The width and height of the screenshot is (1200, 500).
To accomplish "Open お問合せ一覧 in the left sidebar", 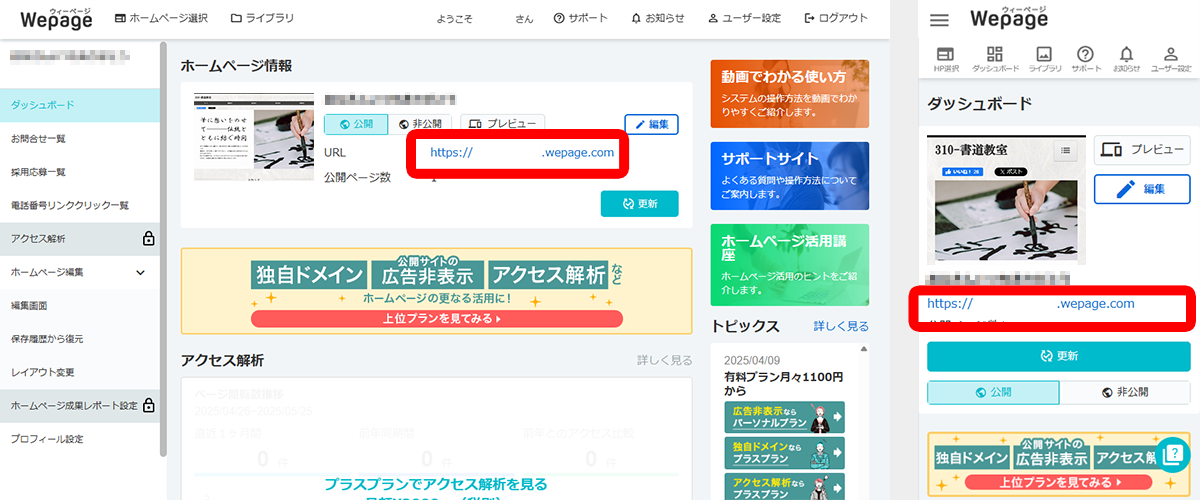I will [x=38, y=138].
